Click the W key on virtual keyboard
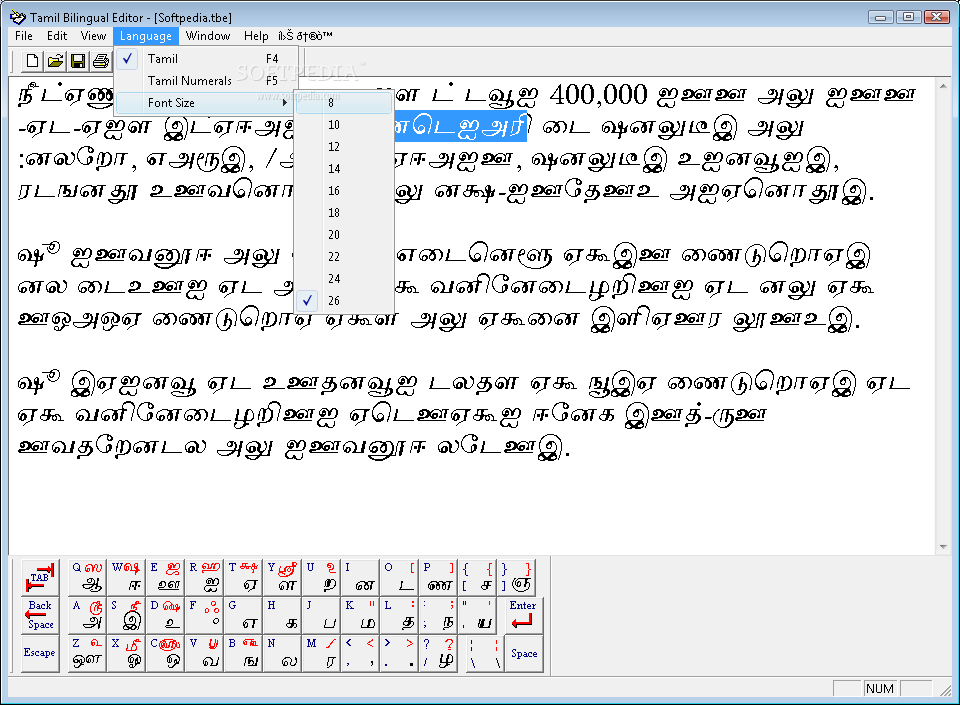The height and width of the screenshot is (705, 960). 126,576
